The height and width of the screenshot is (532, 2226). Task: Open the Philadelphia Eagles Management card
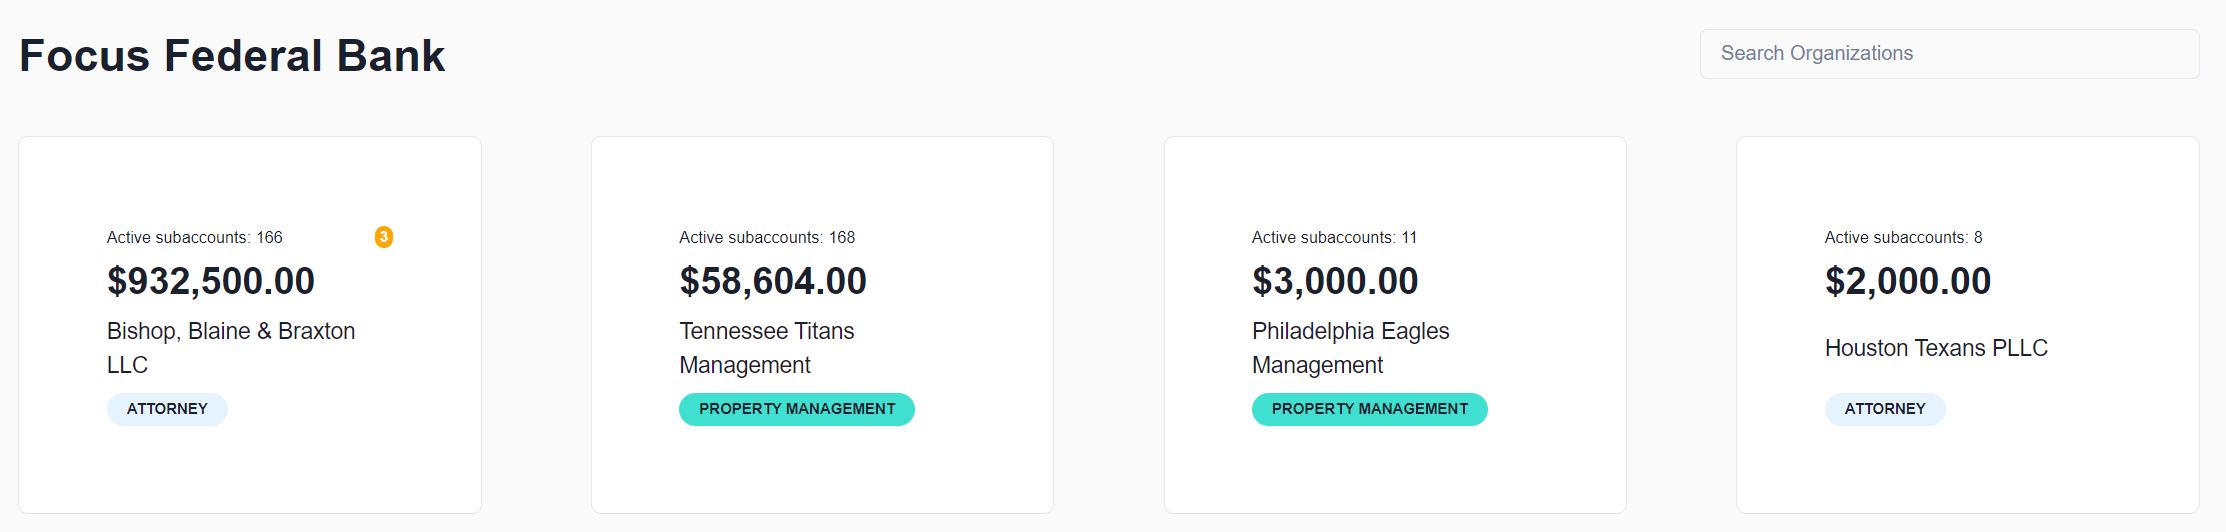[x=1395, y=325]
